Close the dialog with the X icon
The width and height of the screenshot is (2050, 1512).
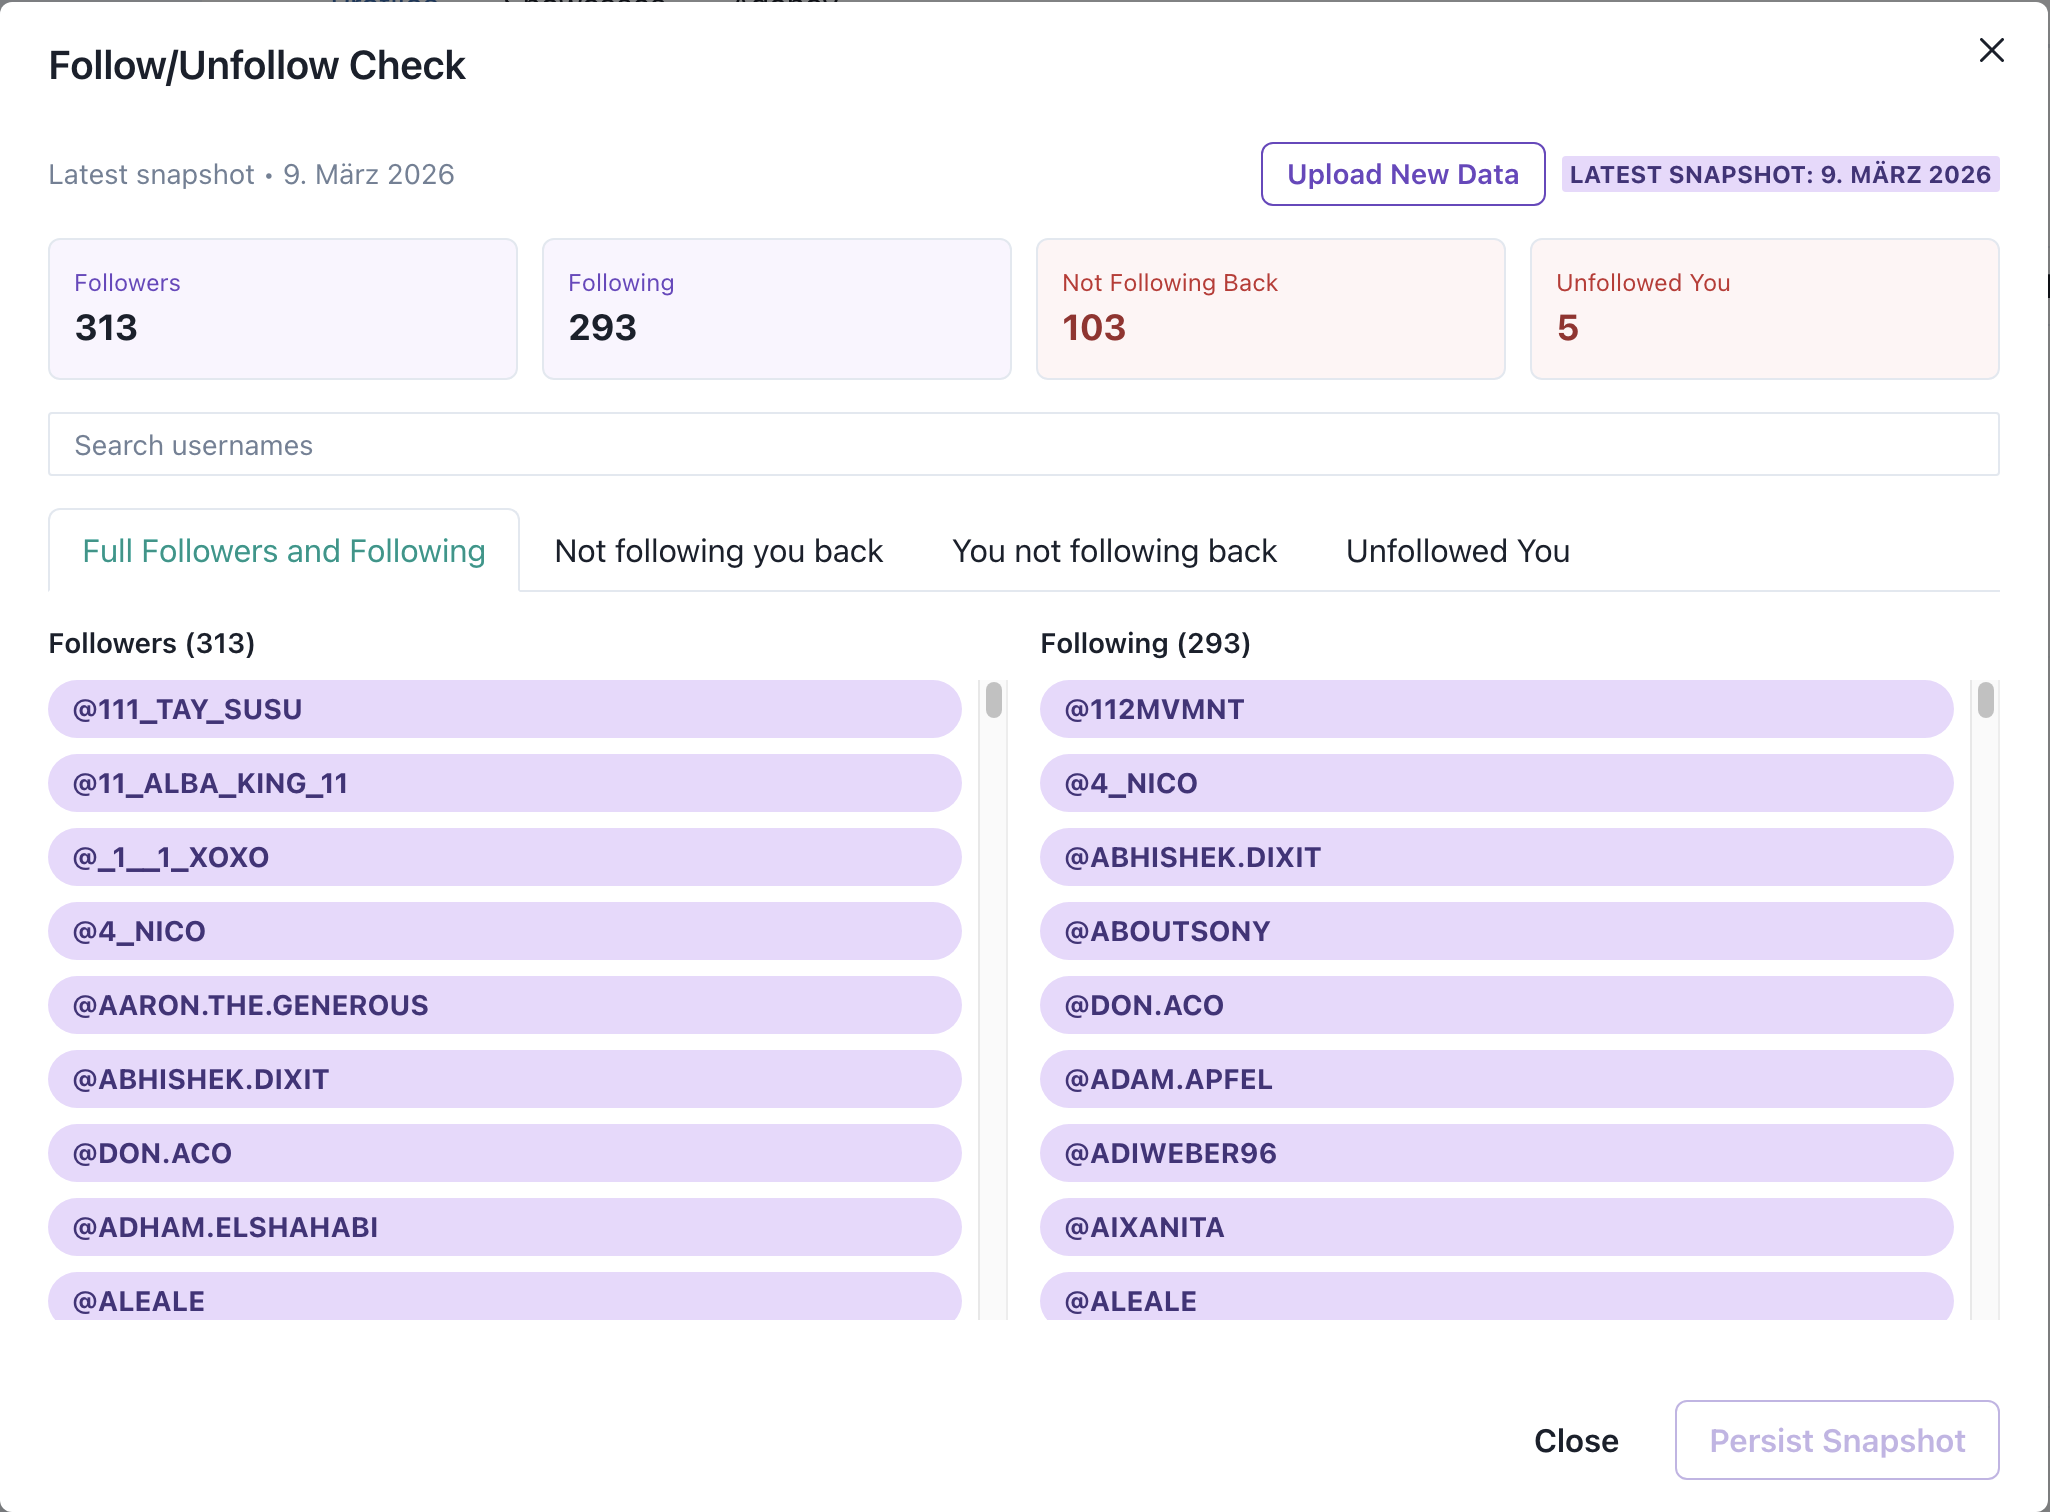1991,50
